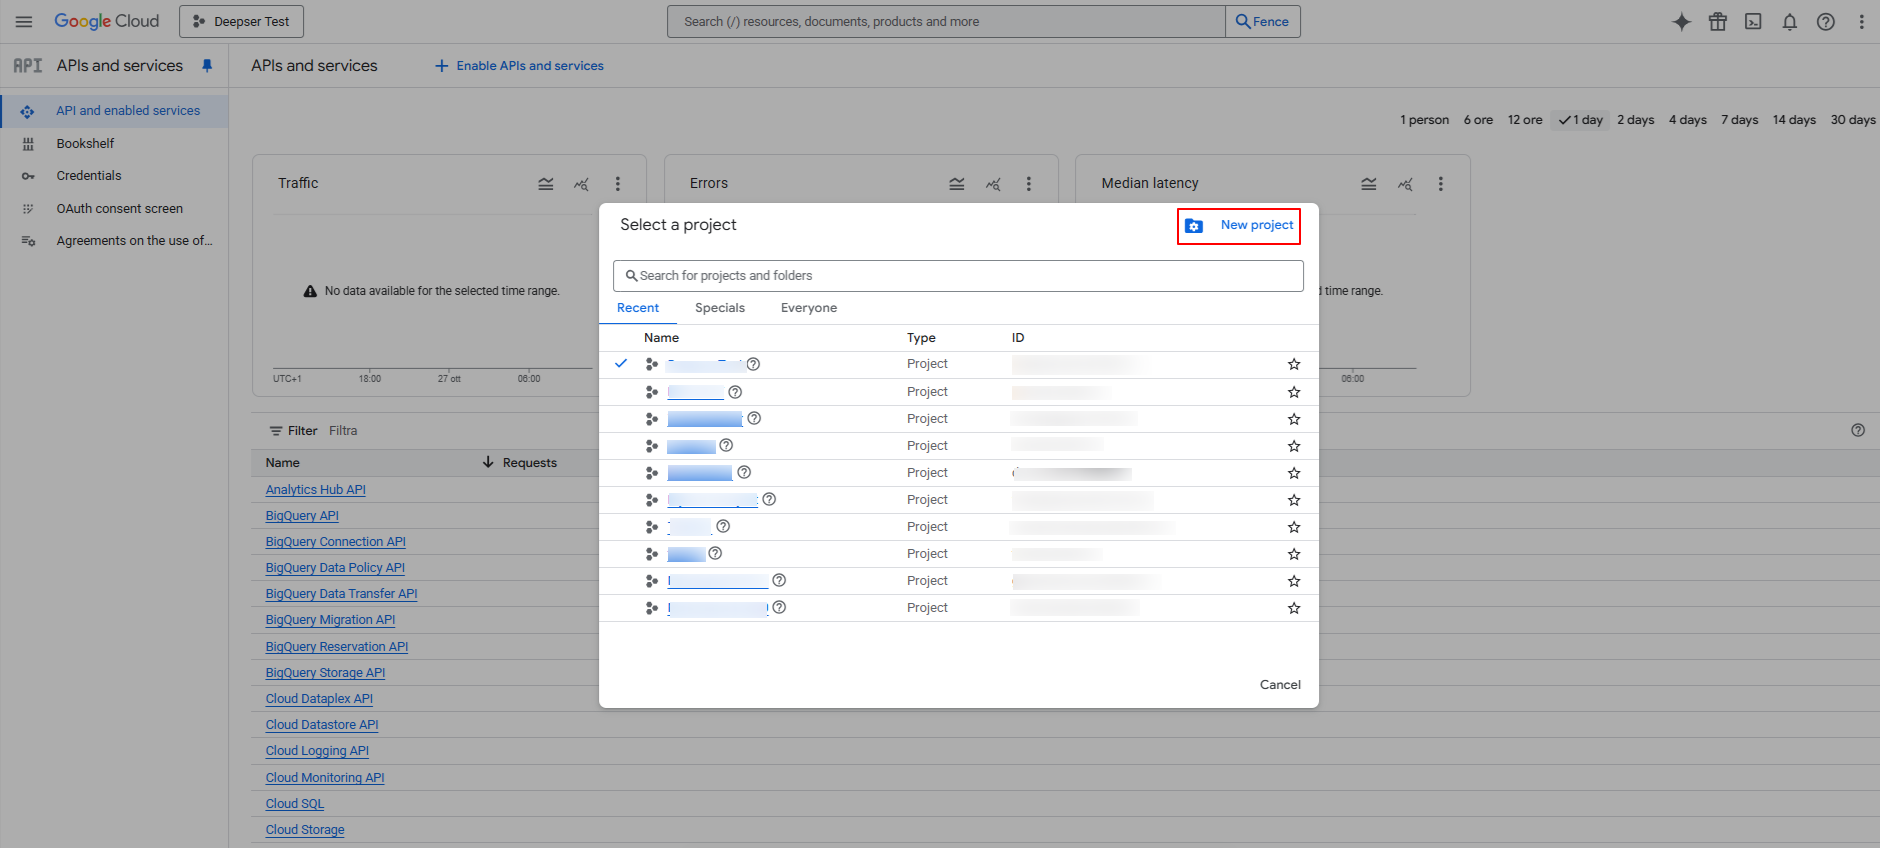Select the 6 ore time range
Viewport: 1880px width, 848px height.
[x=1478, y=120]
